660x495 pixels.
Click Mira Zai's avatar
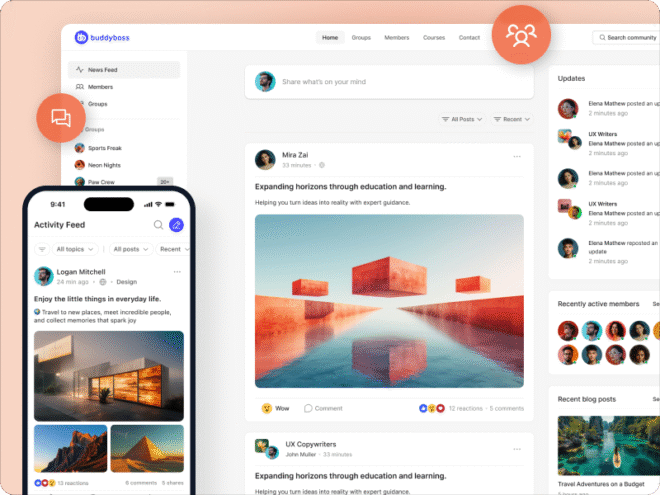click(x=265, y=160)
